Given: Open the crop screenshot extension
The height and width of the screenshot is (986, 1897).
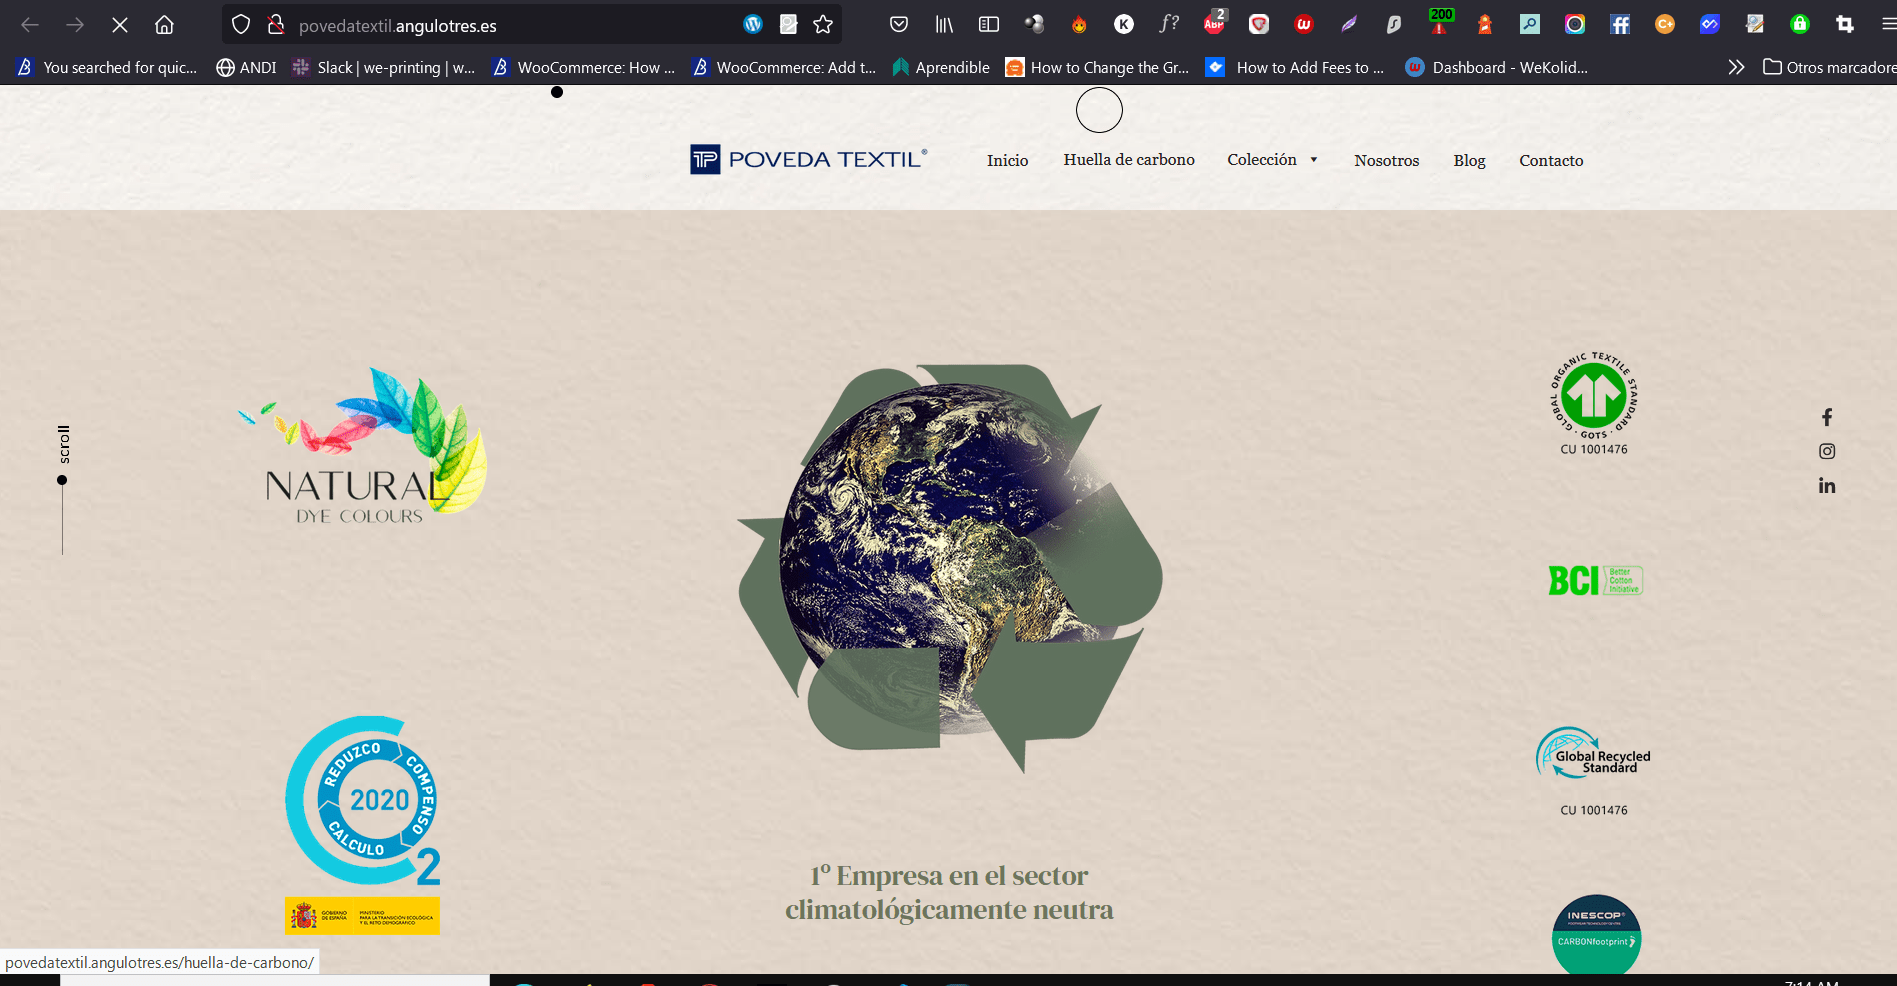Looking at the screenshot, I should [1845, 25].
